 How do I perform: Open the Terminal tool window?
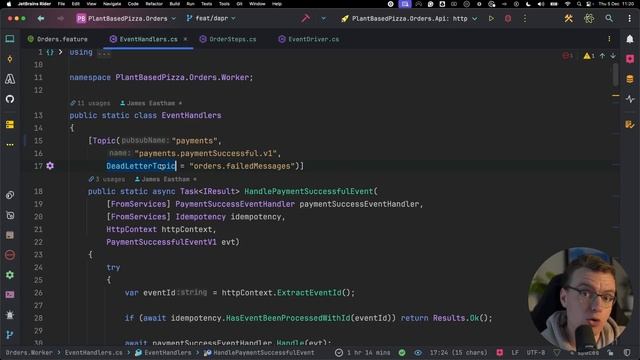[x=10, y=295]
